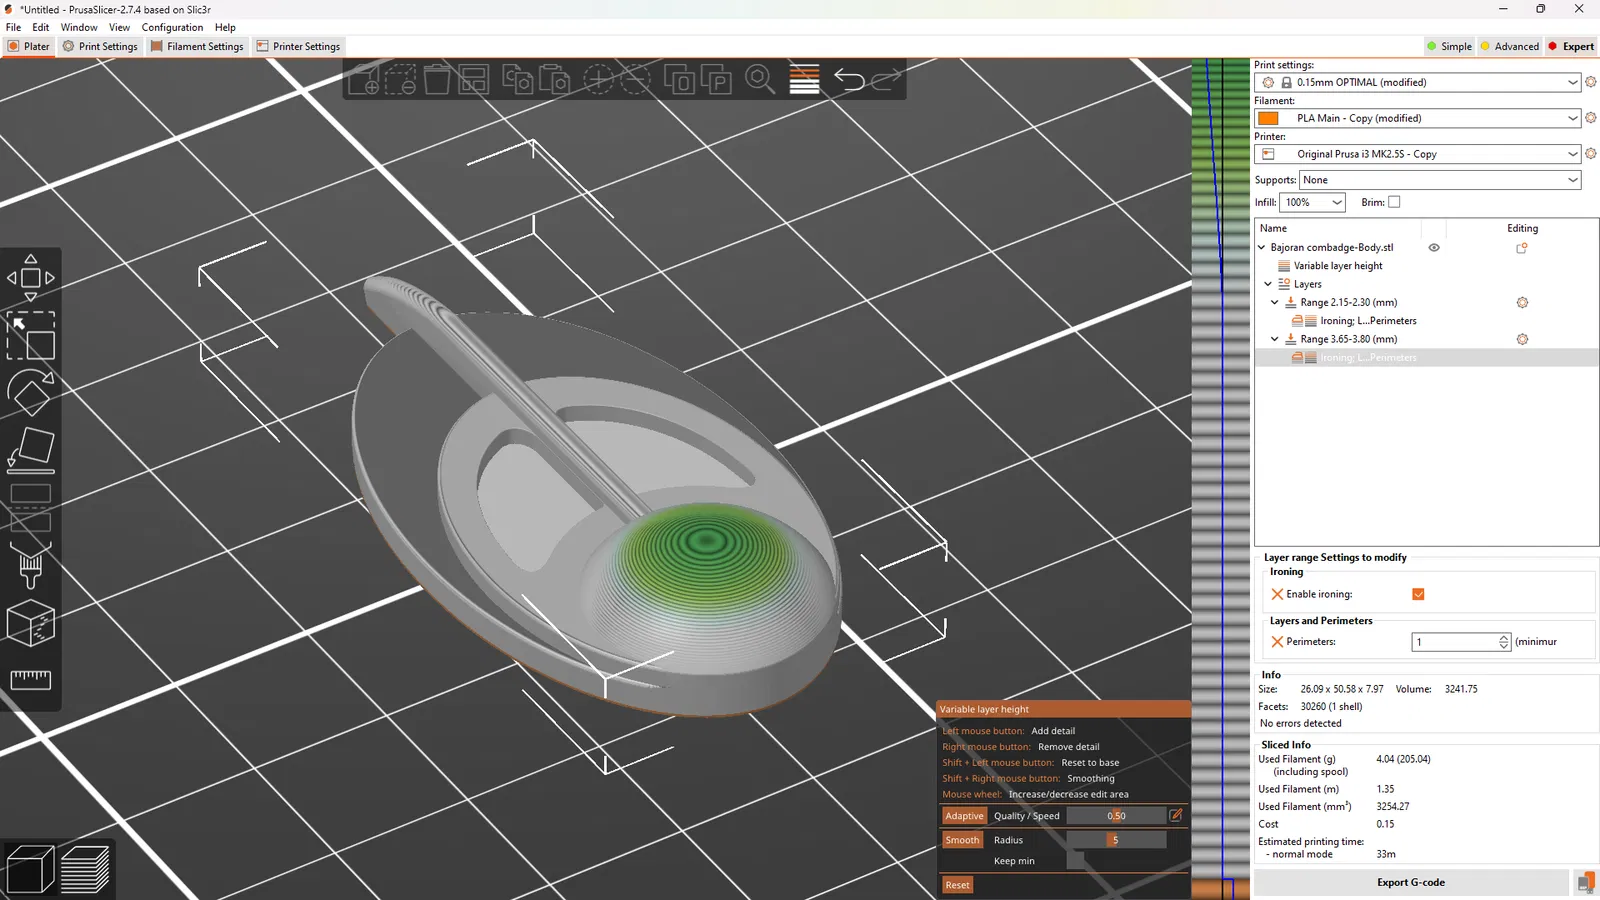Viewport: 1600px width, 900px height.
Task: Open the Supports dropdown
Action: (1440, 180)
